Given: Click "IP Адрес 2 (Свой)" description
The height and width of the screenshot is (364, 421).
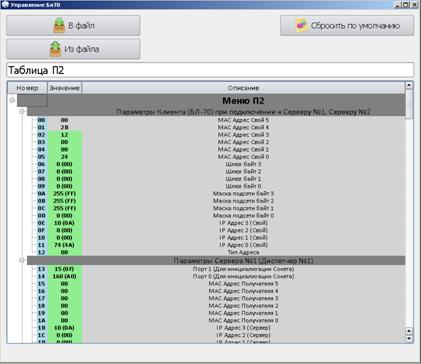Looking at the screenshot, I should tap(243, 230).
